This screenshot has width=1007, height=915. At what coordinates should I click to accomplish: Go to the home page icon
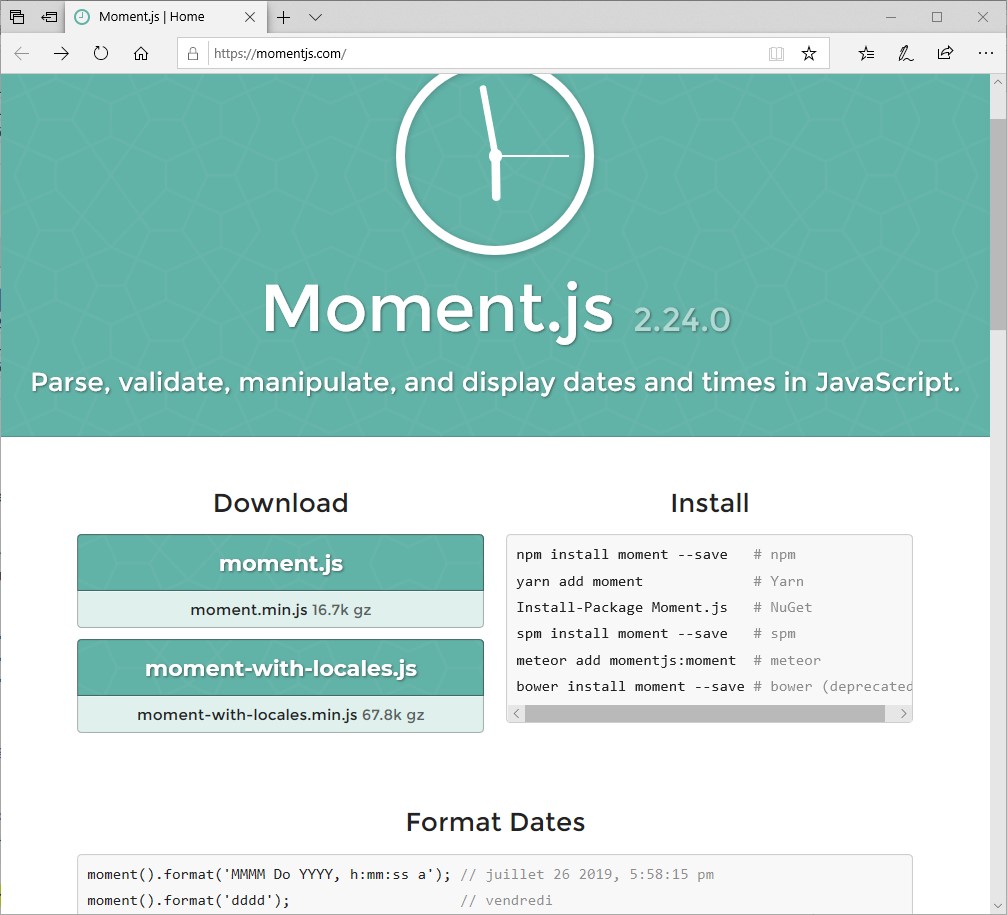[x=141, y=53]
